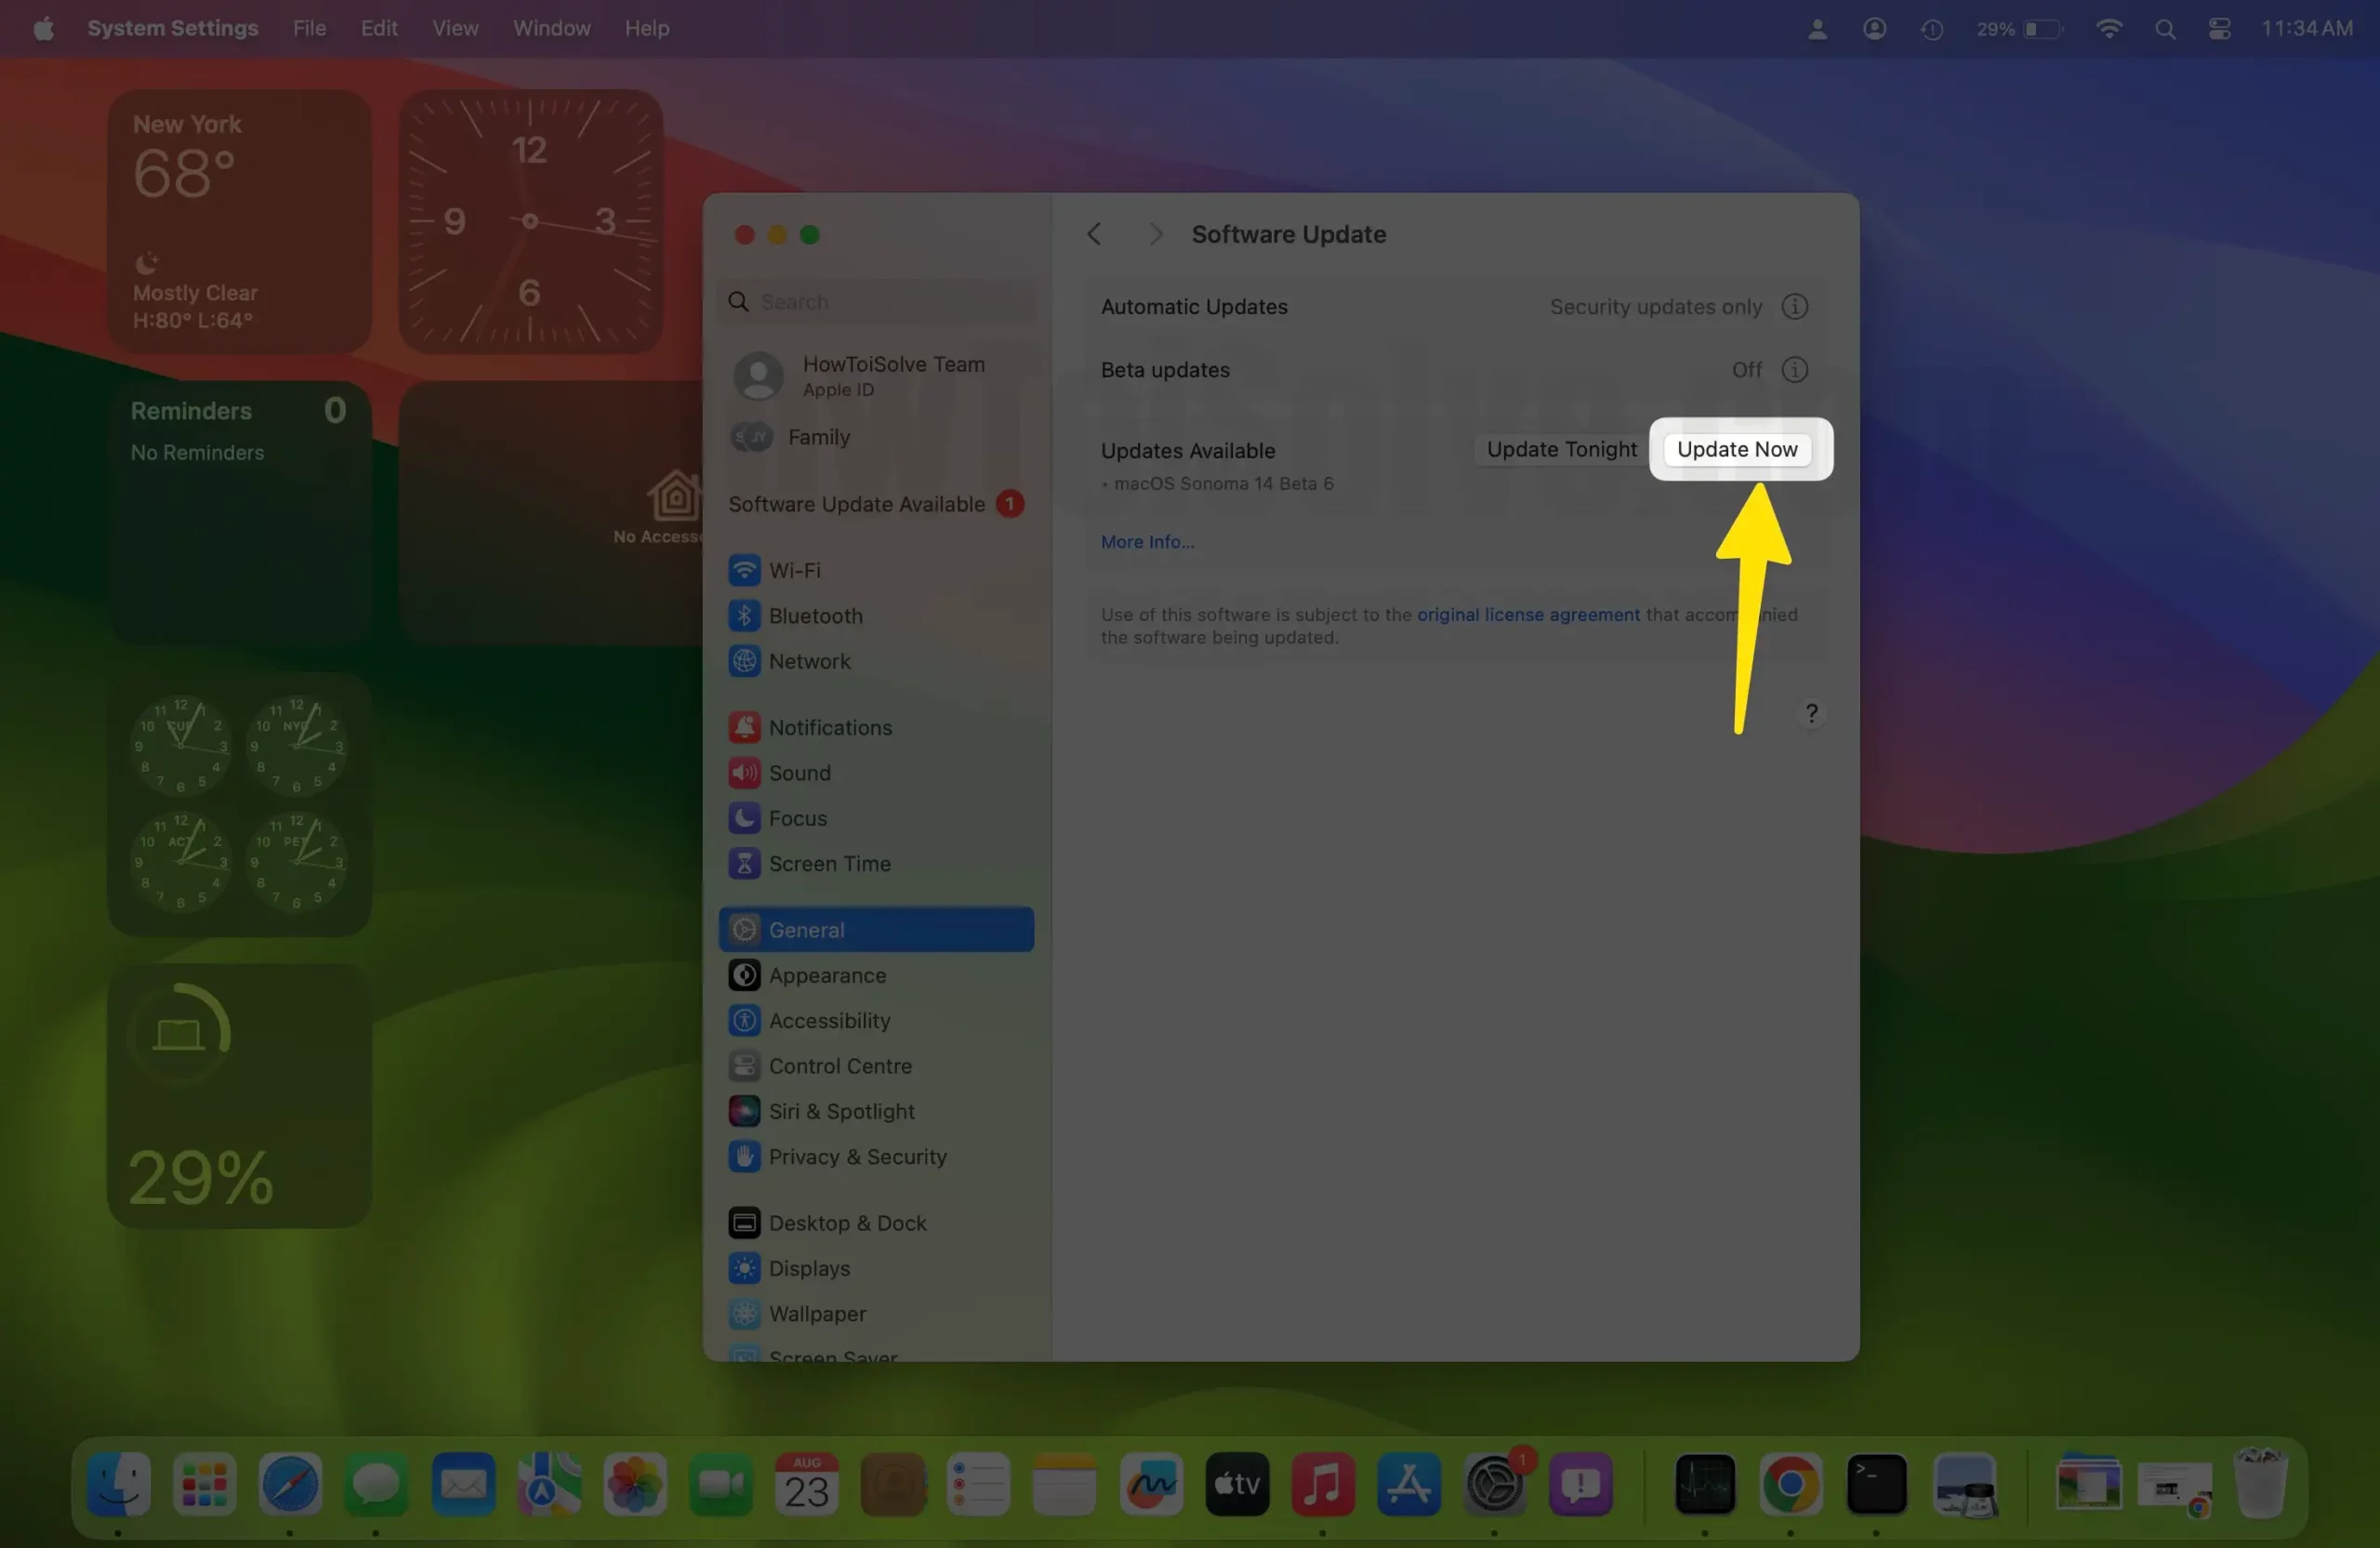
Task: Open Sound settings
Action: [877, 773]
